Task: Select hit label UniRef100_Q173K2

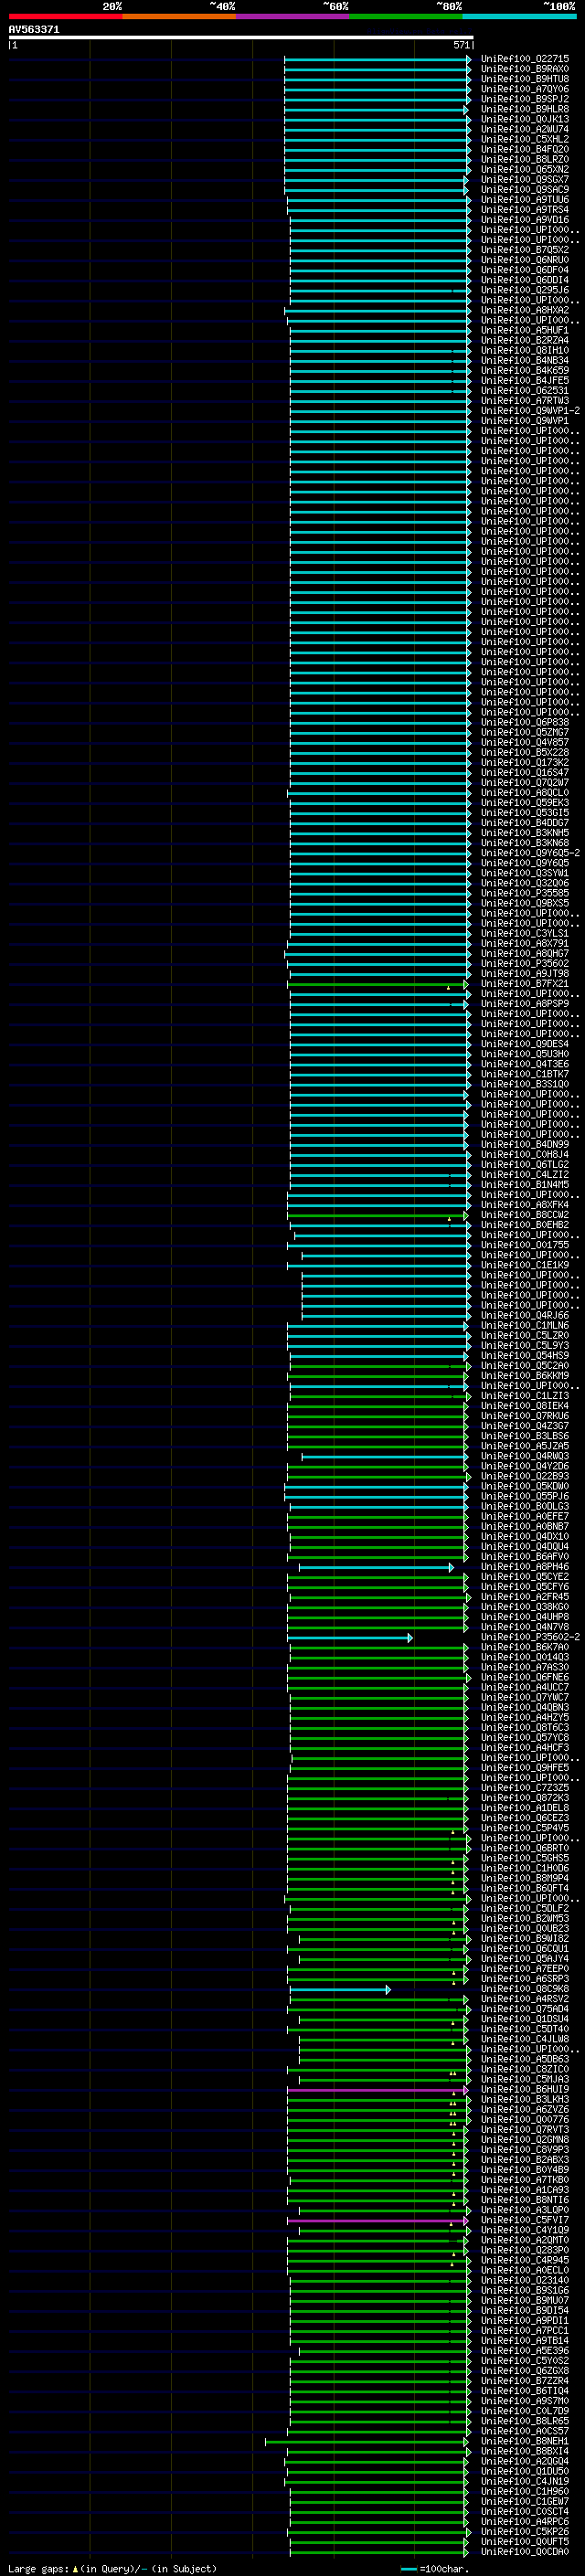Action: point(524,762)
